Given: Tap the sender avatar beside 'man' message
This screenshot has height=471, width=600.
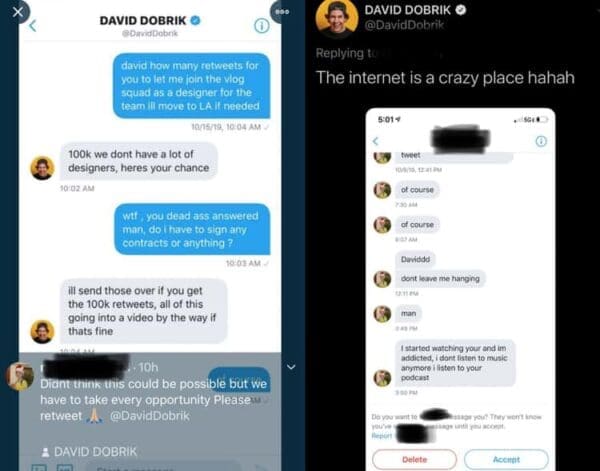Looking at the screenshot, I should [382, 314].
